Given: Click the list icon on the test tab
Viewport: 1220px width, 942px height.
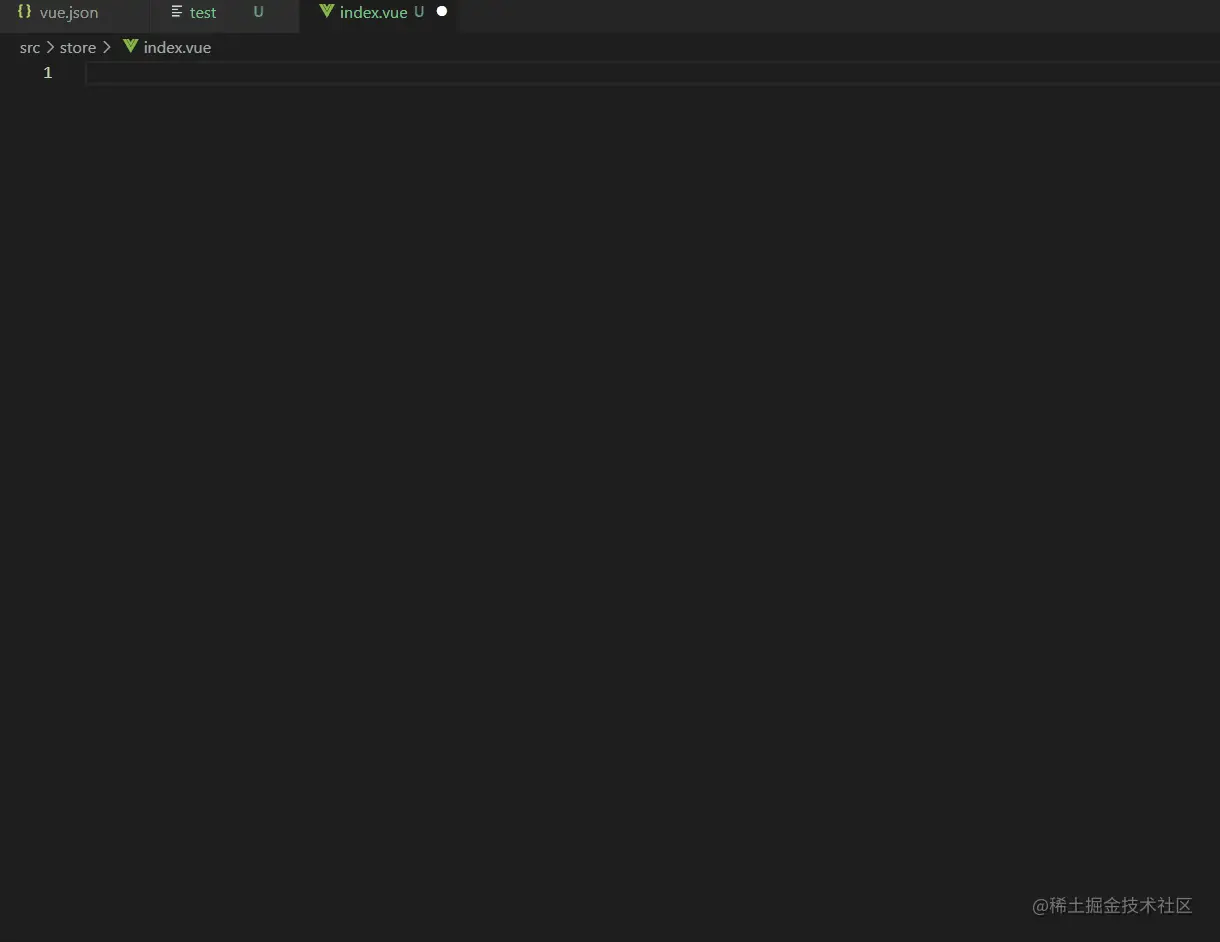Looking at the screenshot, I should coord(176,12).
